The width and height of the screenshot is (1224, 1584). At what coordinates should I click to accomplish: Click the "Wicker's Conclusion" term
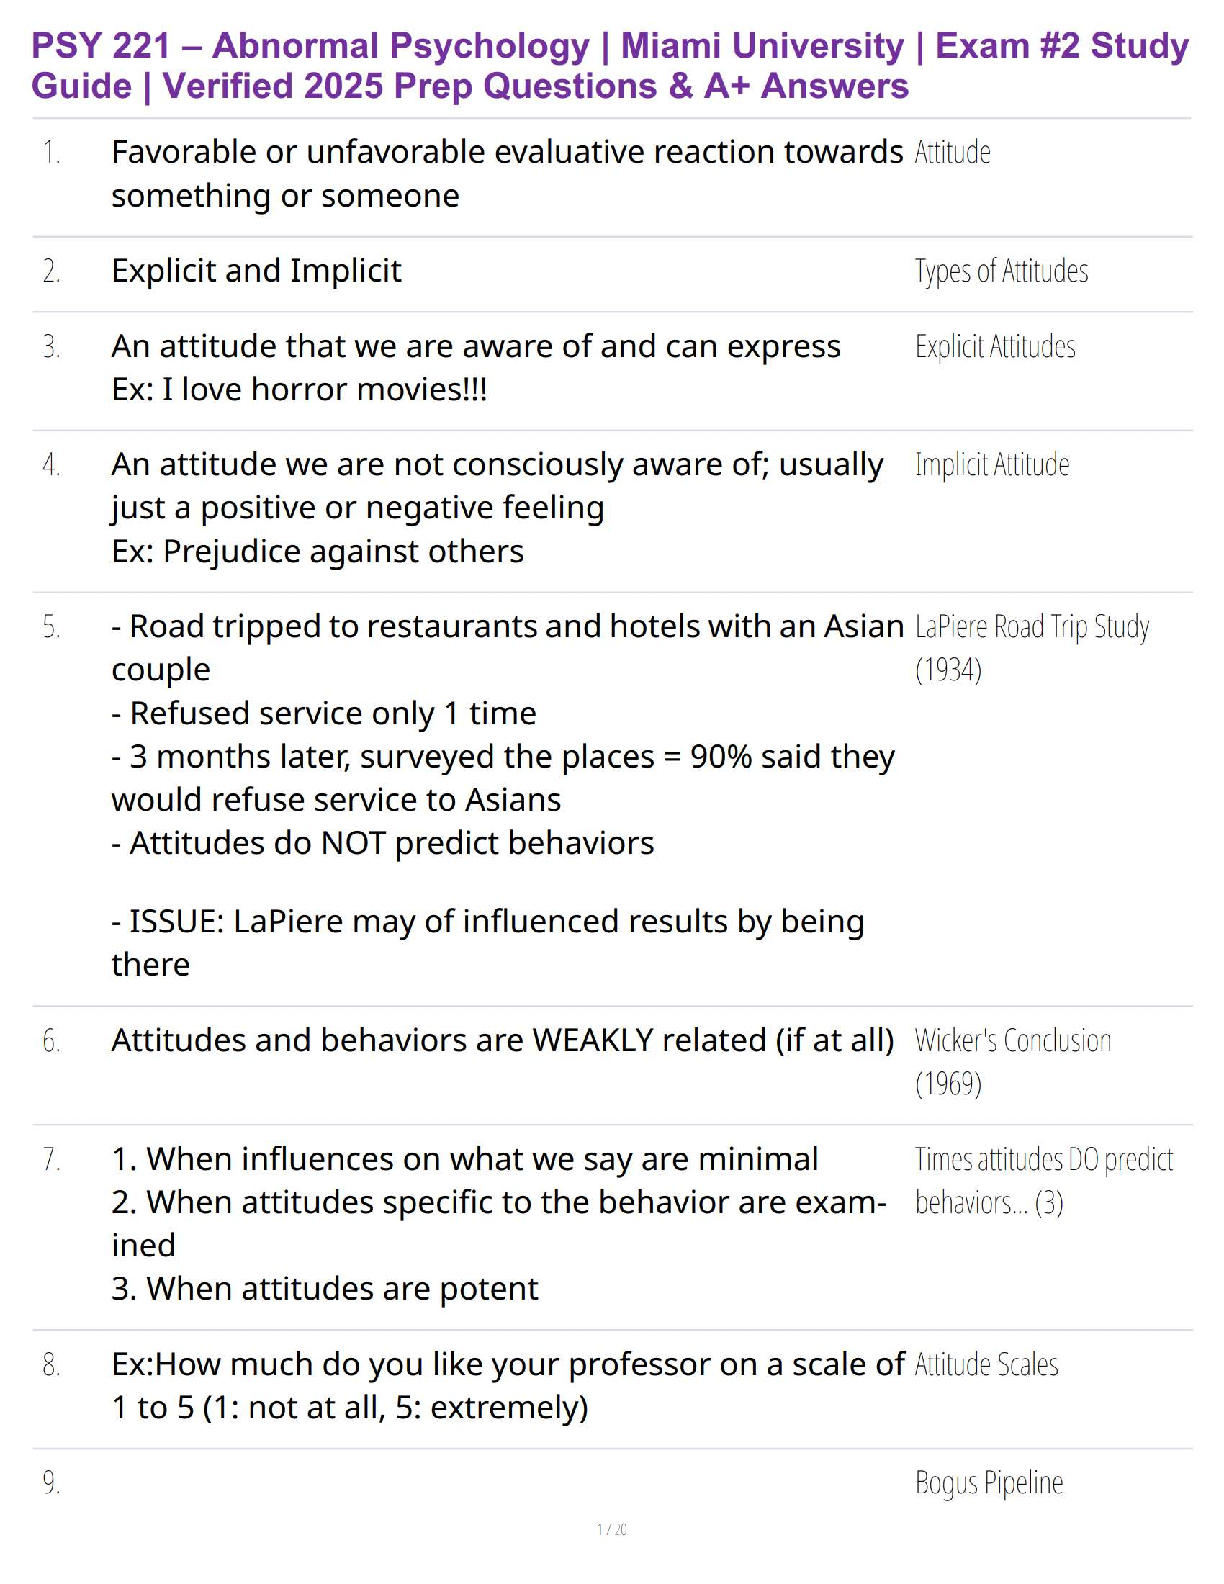point(1013,1041)
